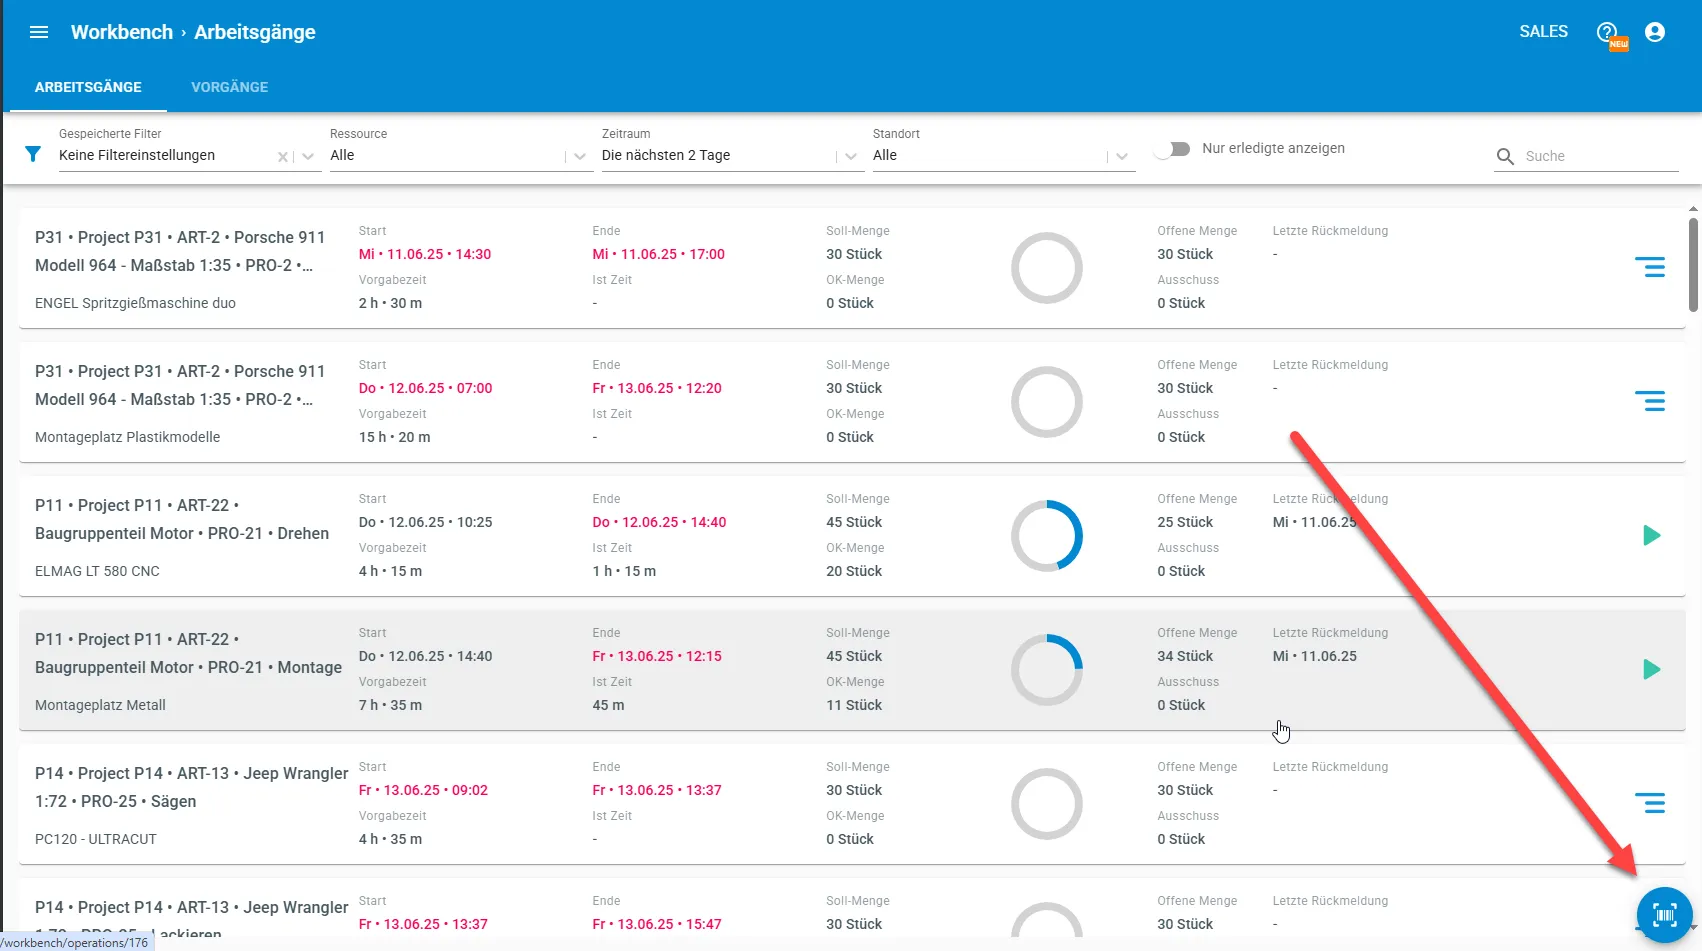Click the search magnifier icon
Screen dimensions: 1702x951
(1505, 156)
